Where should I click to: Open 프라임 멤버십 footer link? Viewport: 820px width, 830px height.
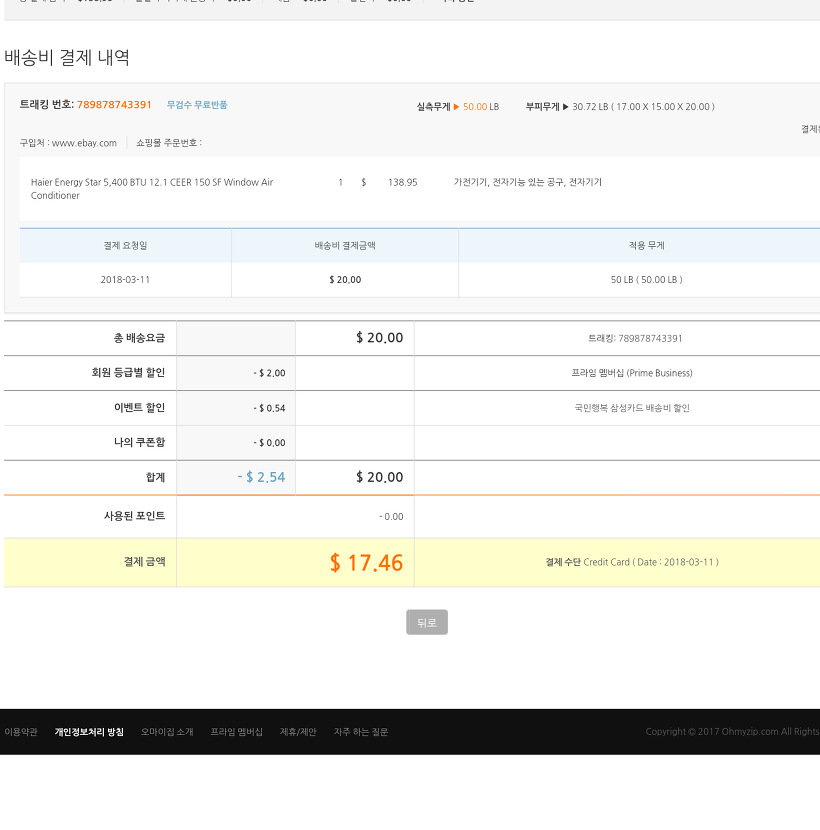click(236, 732)
